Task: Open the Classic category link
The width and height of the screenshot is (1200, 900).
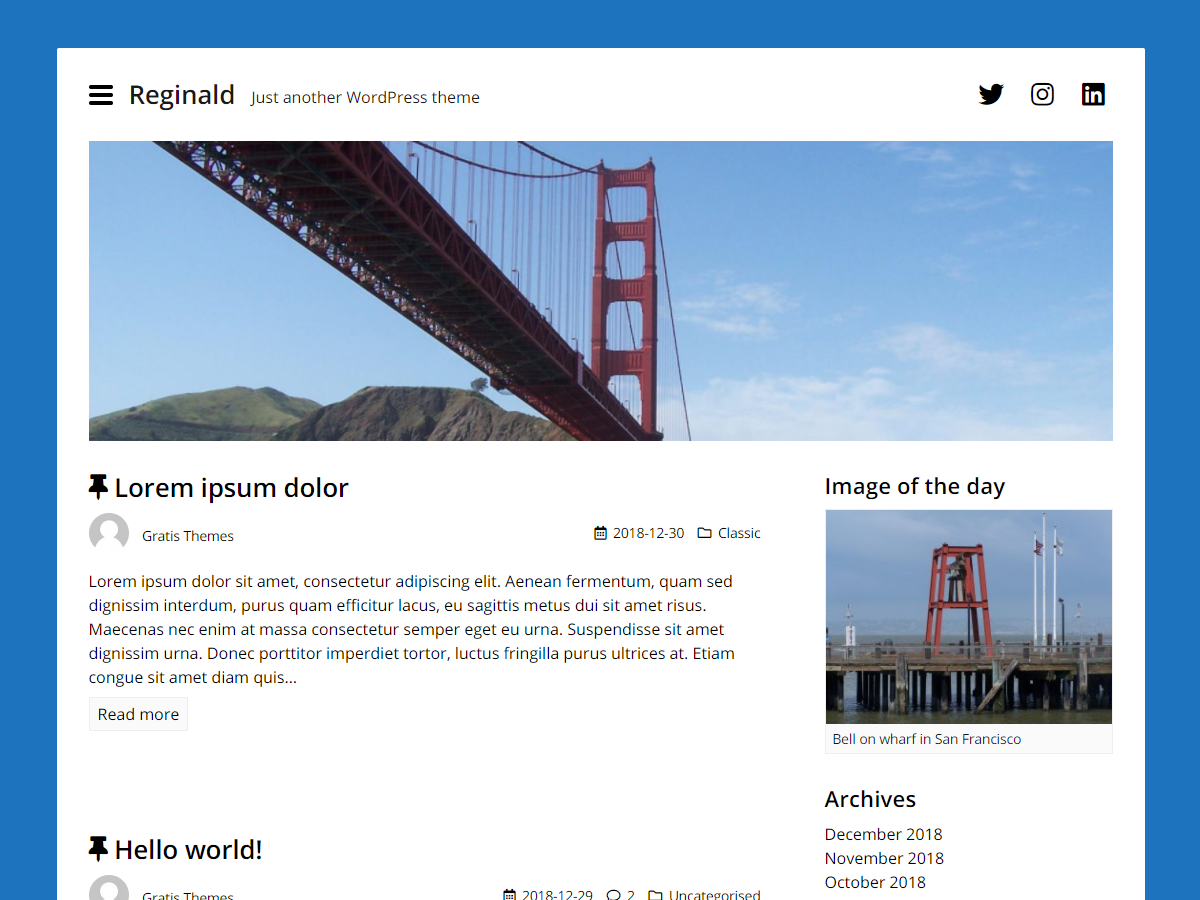Action: [739, 533]
